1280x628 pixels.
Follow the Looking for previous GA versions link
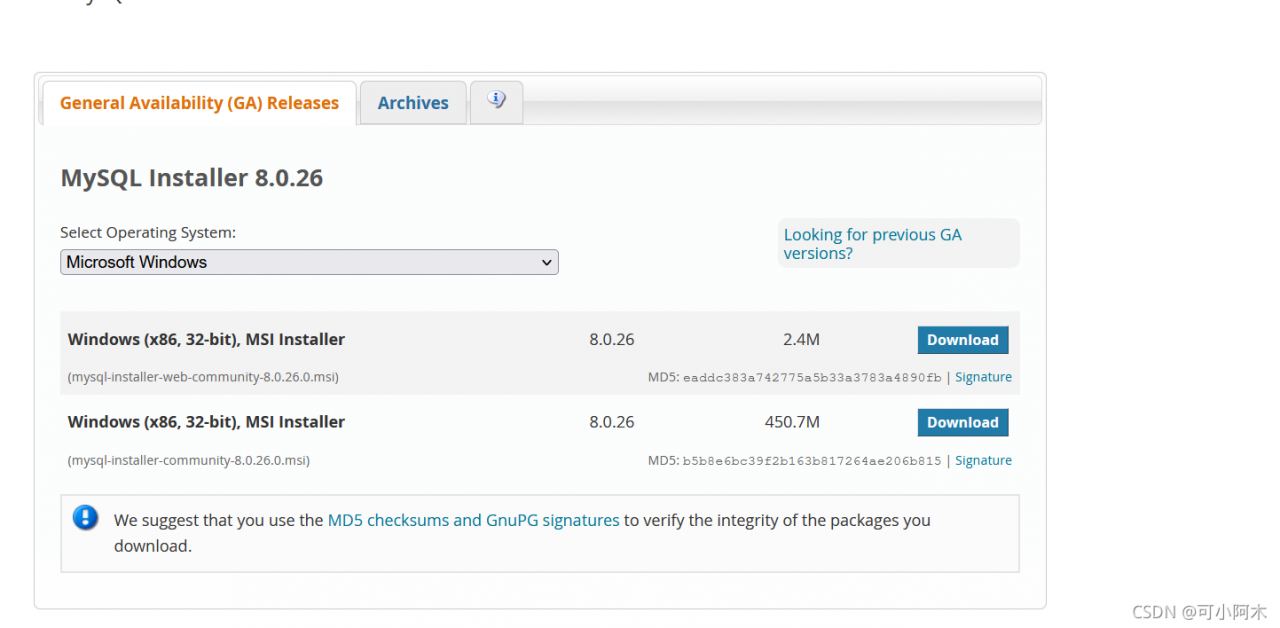[x=872, y=244]
